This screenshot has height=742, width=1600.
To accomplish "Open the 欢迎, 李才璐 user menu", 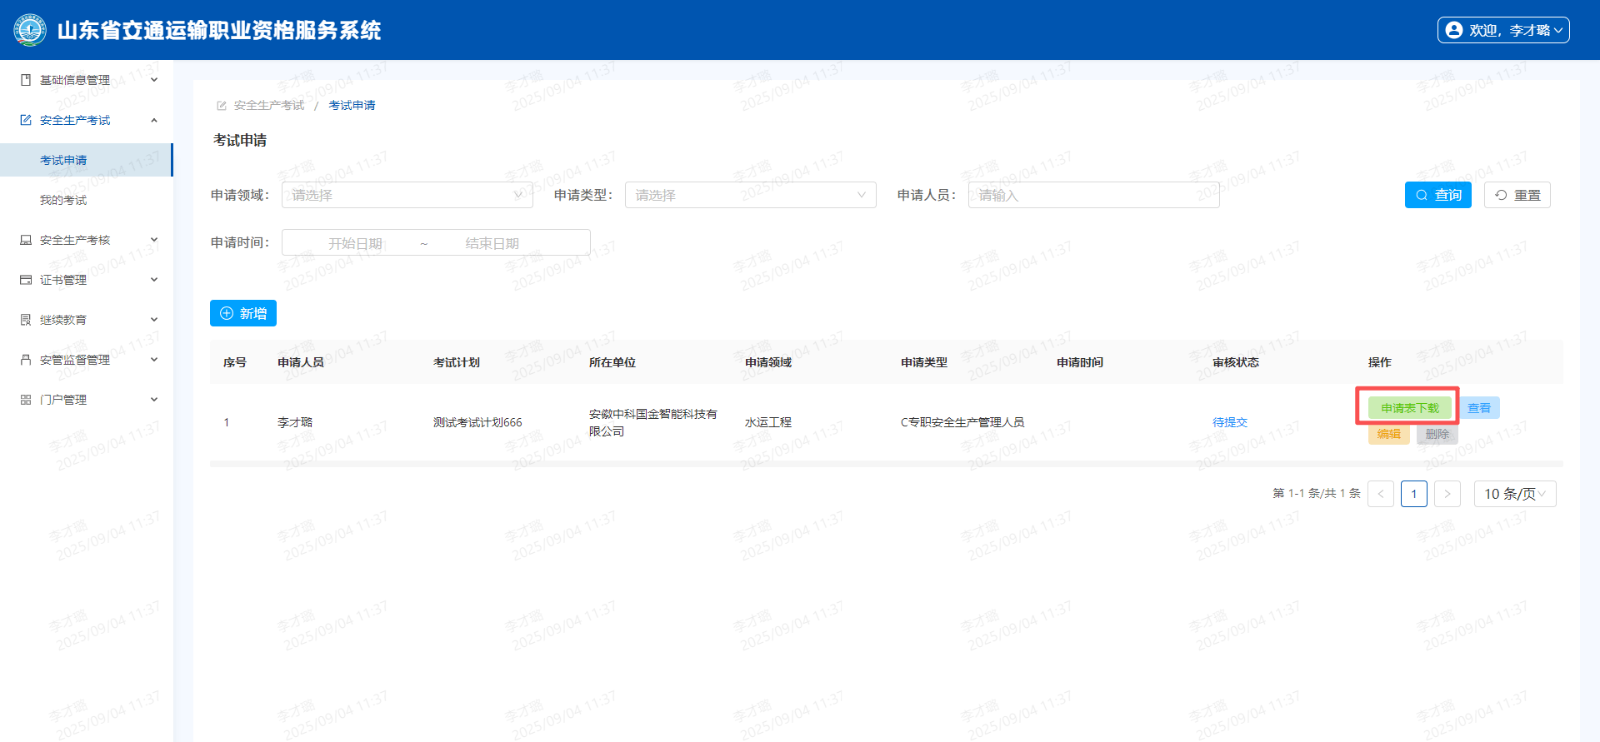I will 1503,30.
